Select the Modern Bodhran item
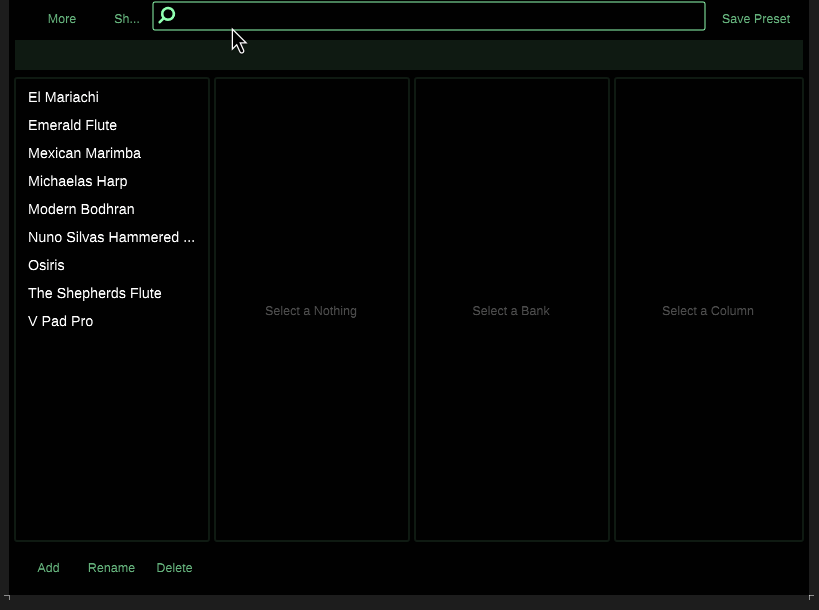 (81, 209)
